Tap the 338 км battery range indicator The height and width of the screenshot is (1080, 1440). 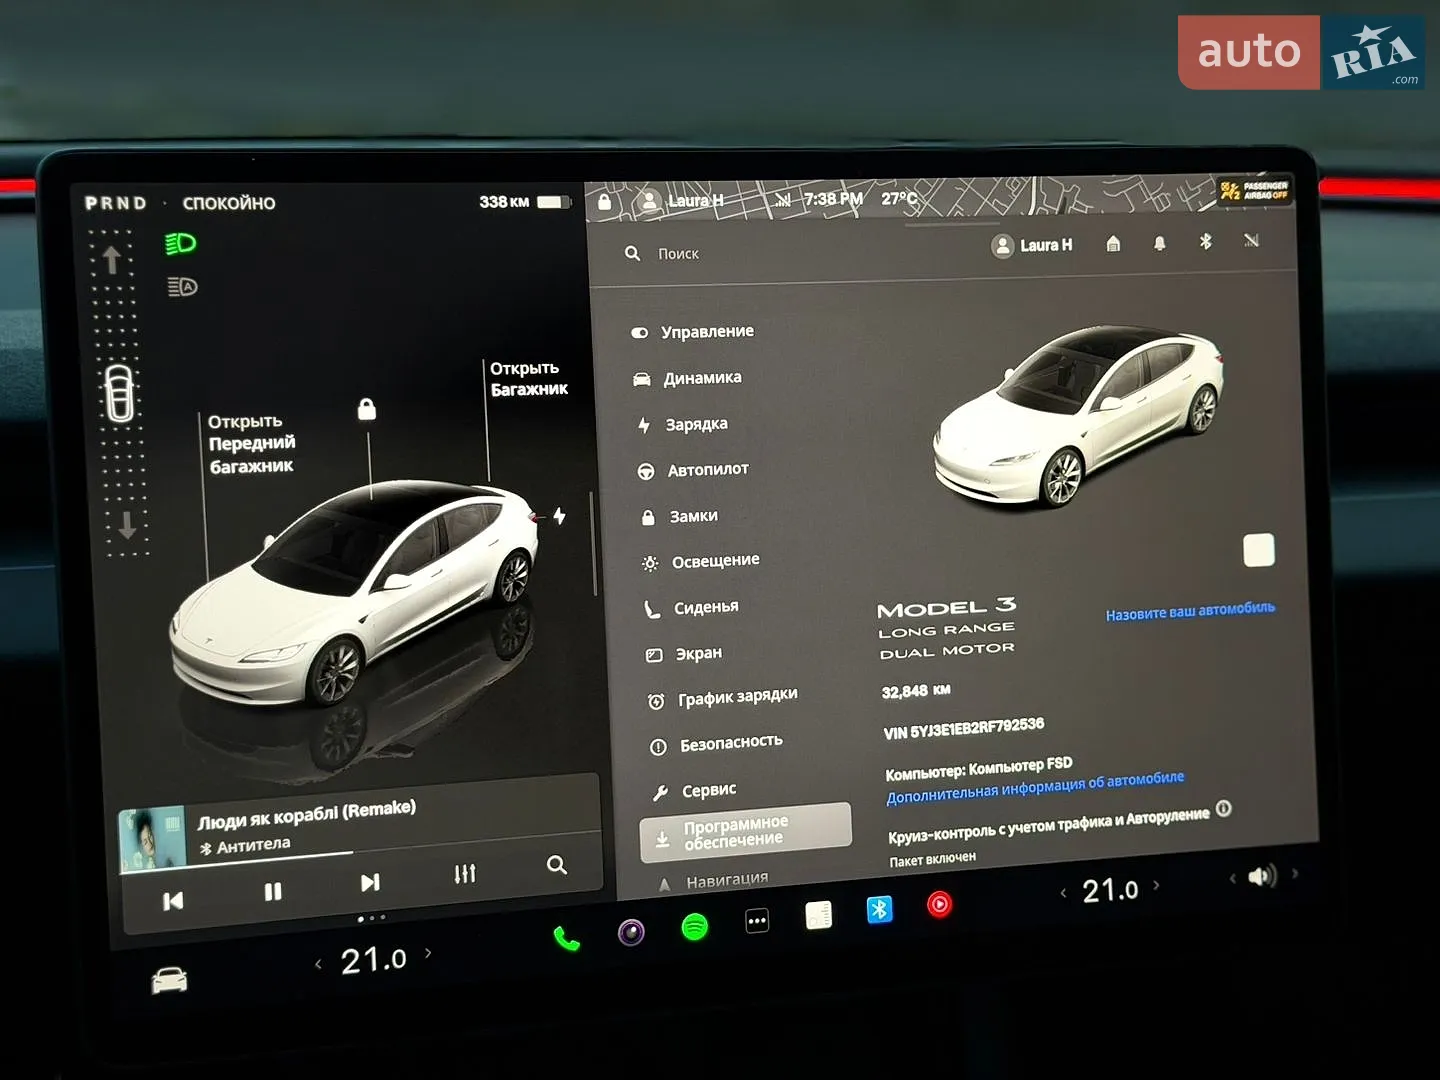coord(524,202)
